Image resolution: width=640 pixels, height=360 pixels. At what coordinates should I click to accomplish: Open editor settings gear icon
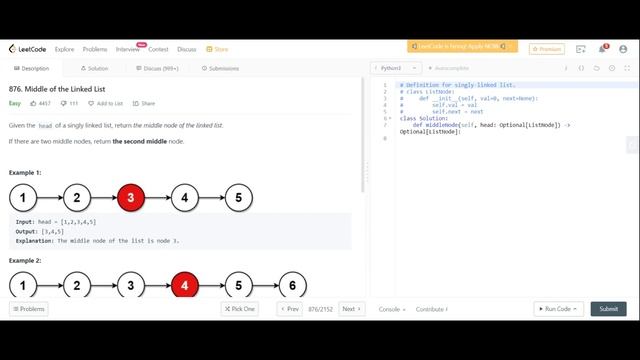point(612,68)
